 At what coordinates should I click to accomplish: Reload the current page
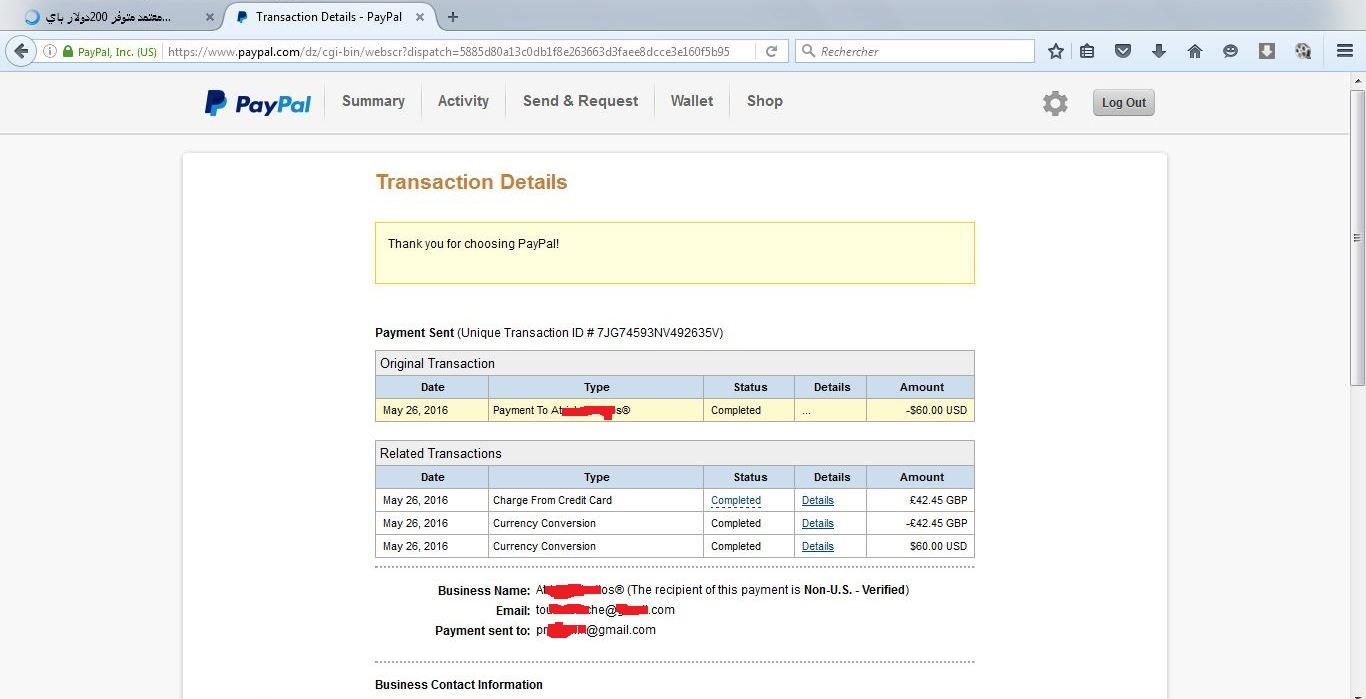771,52
